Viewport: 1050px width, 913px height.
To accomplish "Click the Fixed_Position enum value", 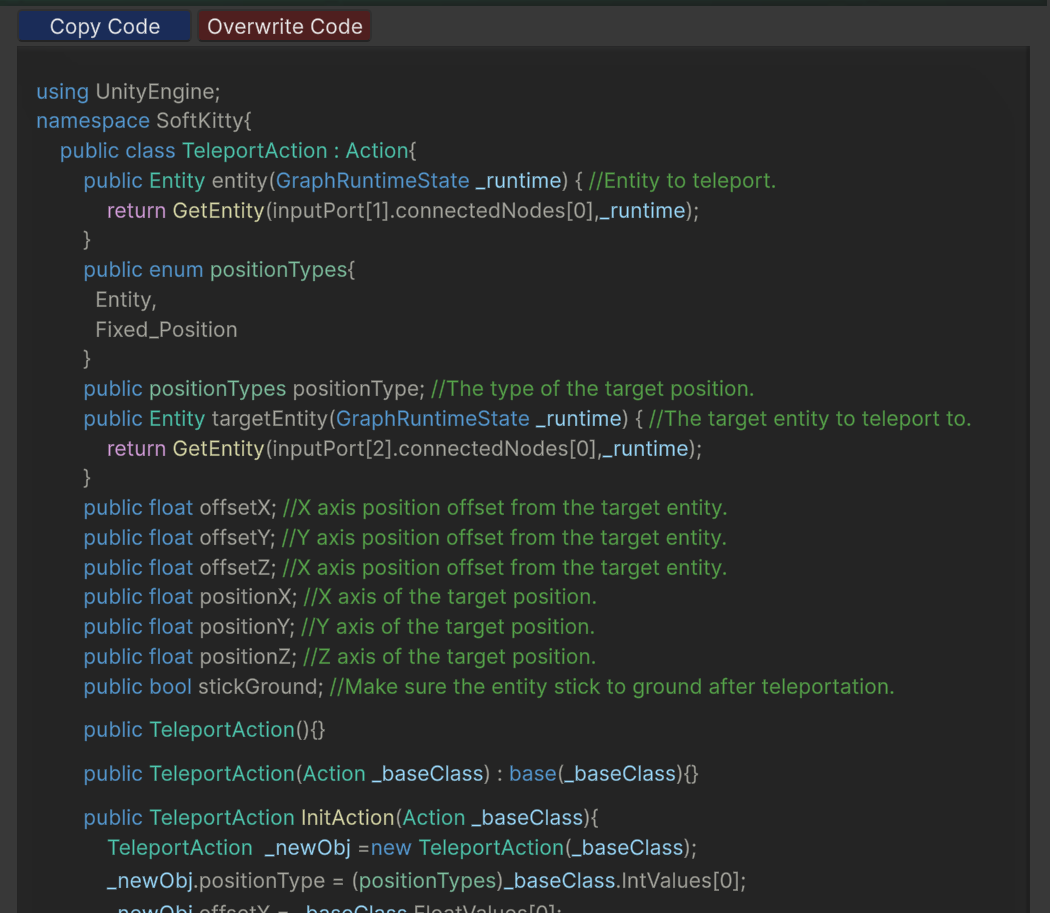I will tap(166, 330).
